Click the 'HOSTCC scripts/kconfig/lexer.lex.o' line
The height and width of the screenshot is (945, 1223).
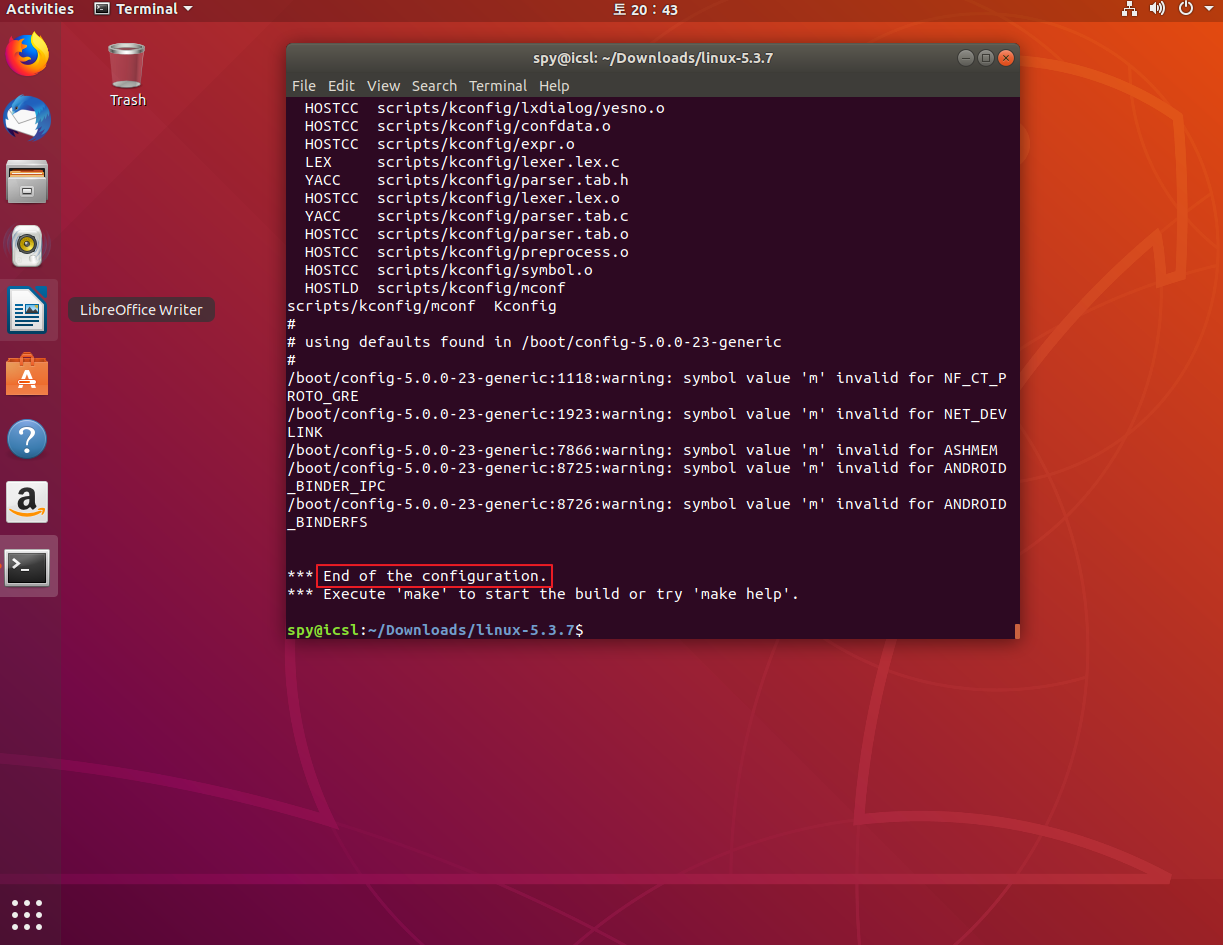click(462, 198)
